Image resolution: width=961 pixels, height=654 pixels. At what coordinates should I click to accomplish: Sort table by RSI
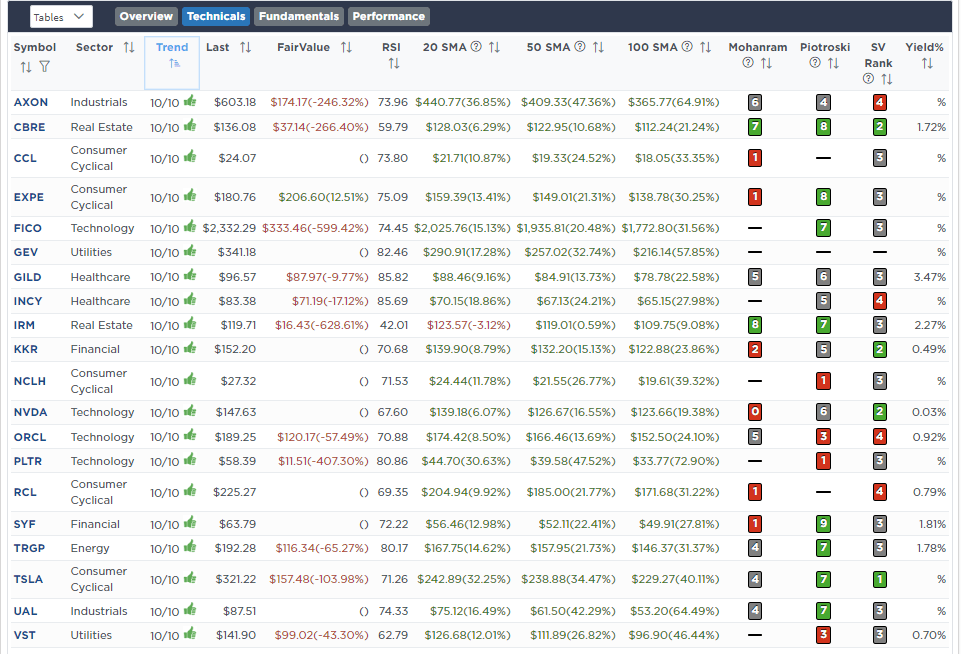tap(393, 63)
